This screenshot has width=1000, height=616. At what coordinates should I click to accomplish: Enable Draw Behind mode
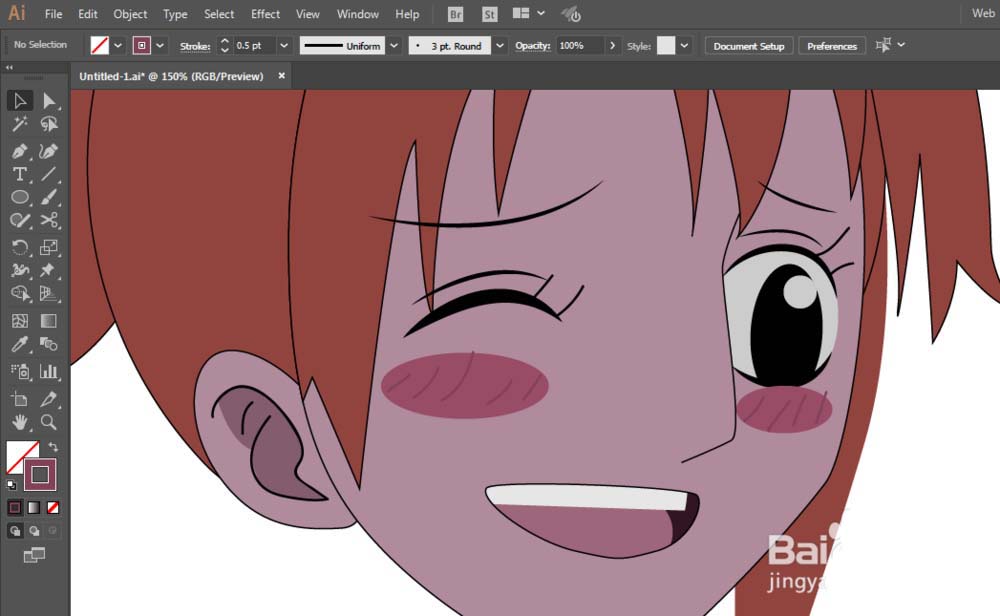34,531
